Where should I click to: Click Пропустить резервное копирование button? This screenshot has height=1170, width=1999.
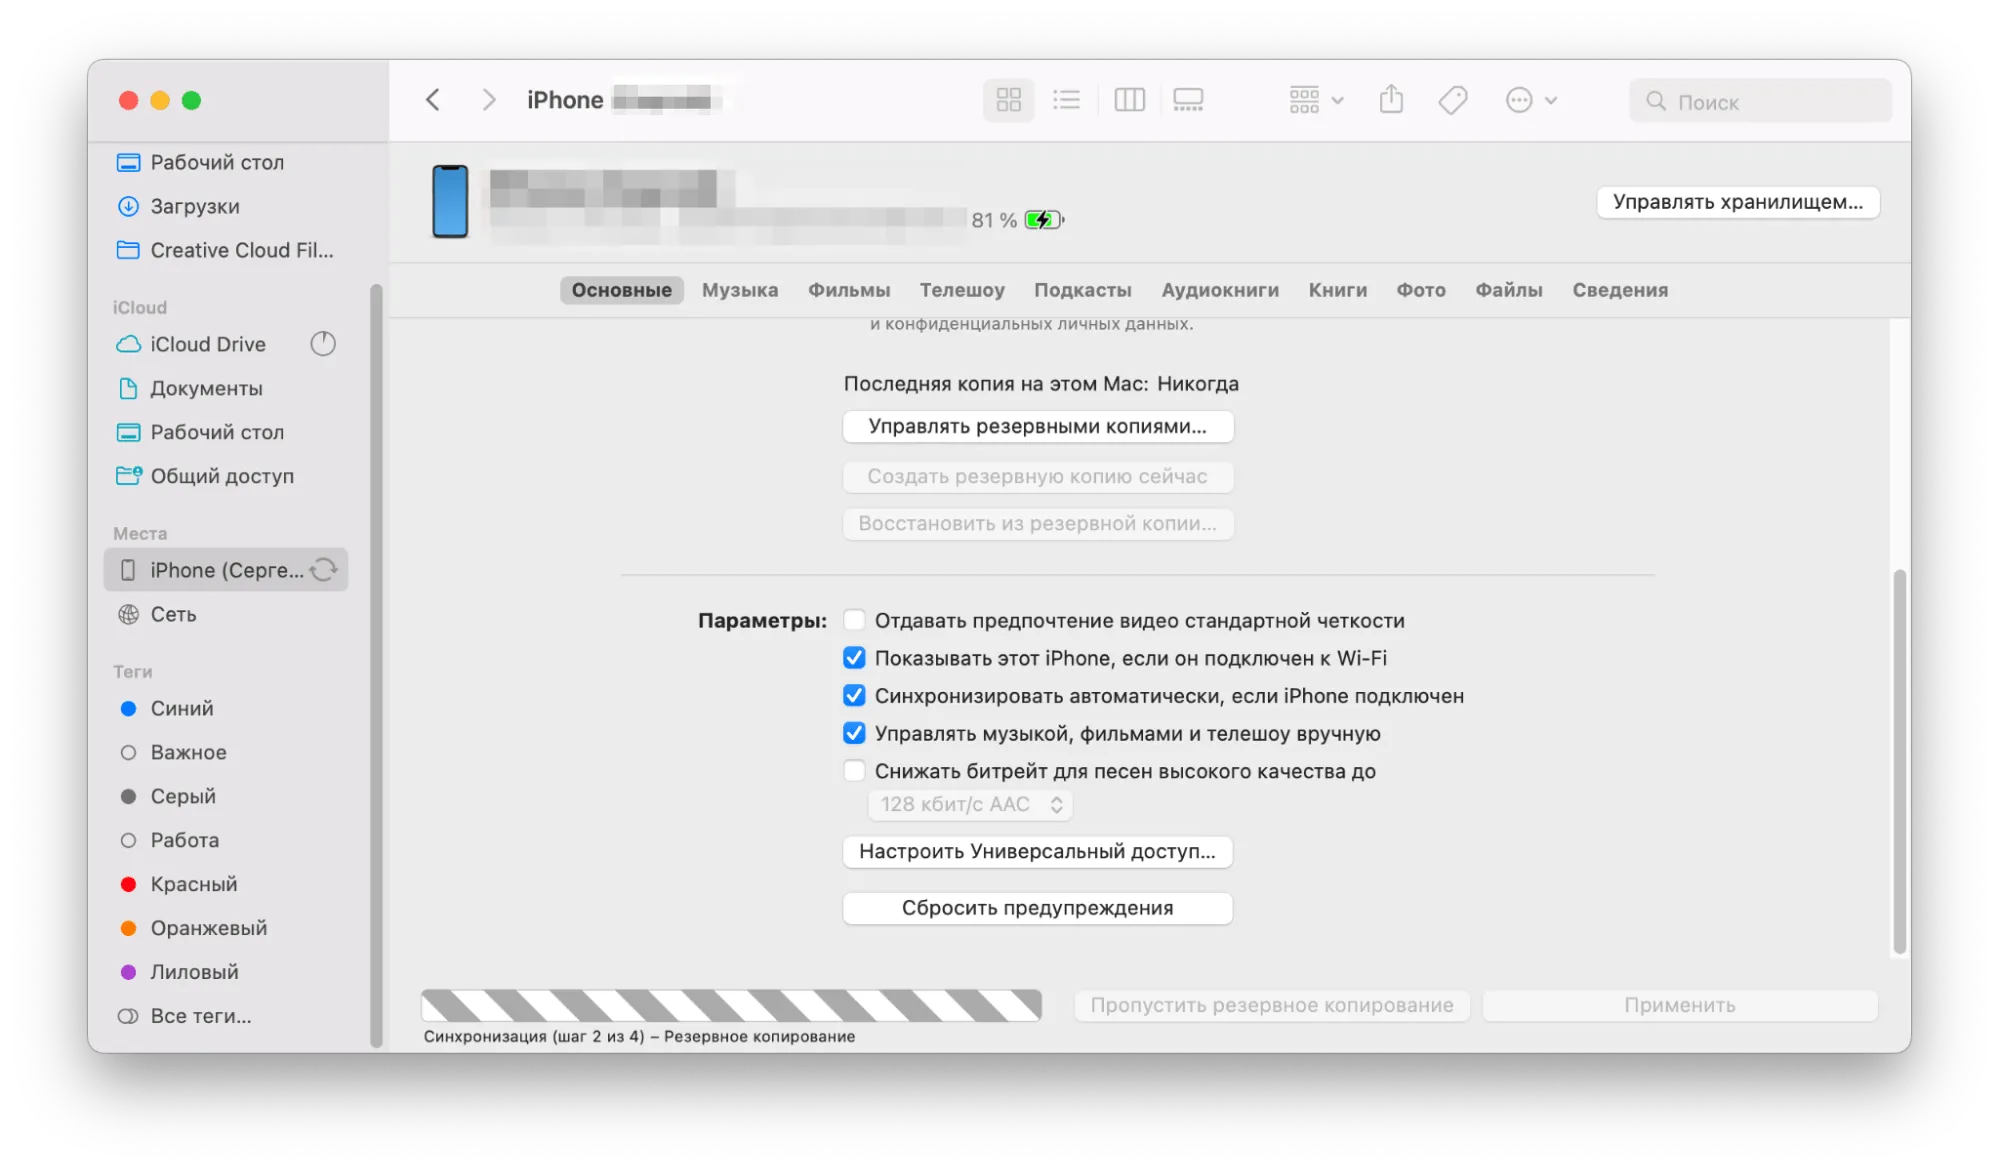[x=1272, y=1006]
